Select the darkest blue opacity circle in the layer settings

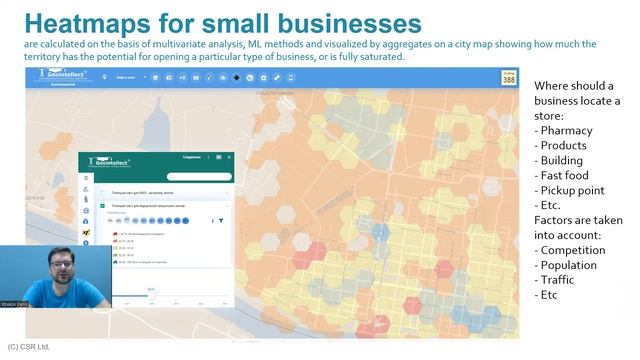point(185,221)
